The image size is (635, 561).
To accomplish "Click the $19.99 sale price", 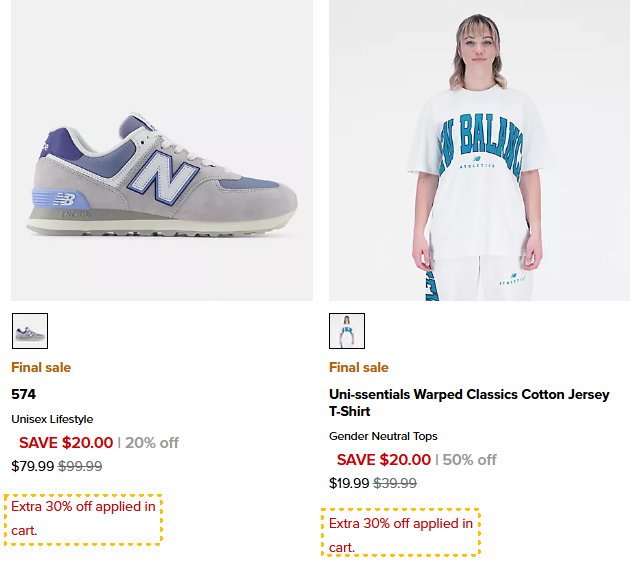I will tap(349, 483).
